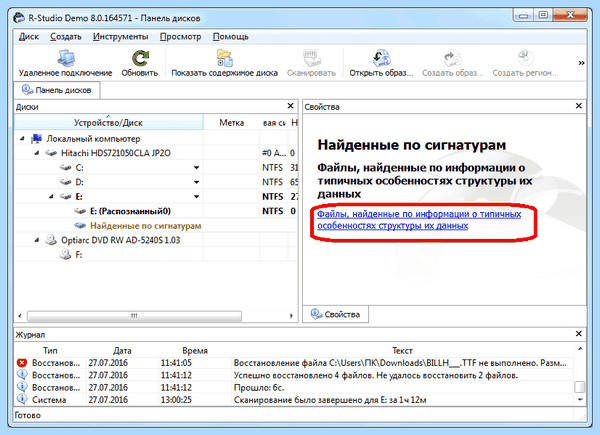Open the Просмотр menu
The width and height of the screenshot is (600, 435).
(x=180, y=37)
